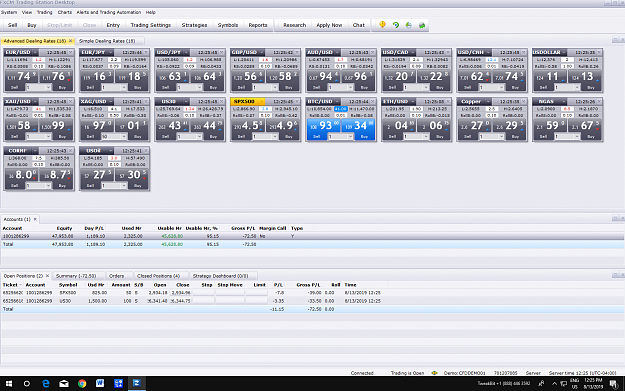The image size is (625, 391).
Task: Click Sell on the USD/CNH tile
Action: coord(468,87)
